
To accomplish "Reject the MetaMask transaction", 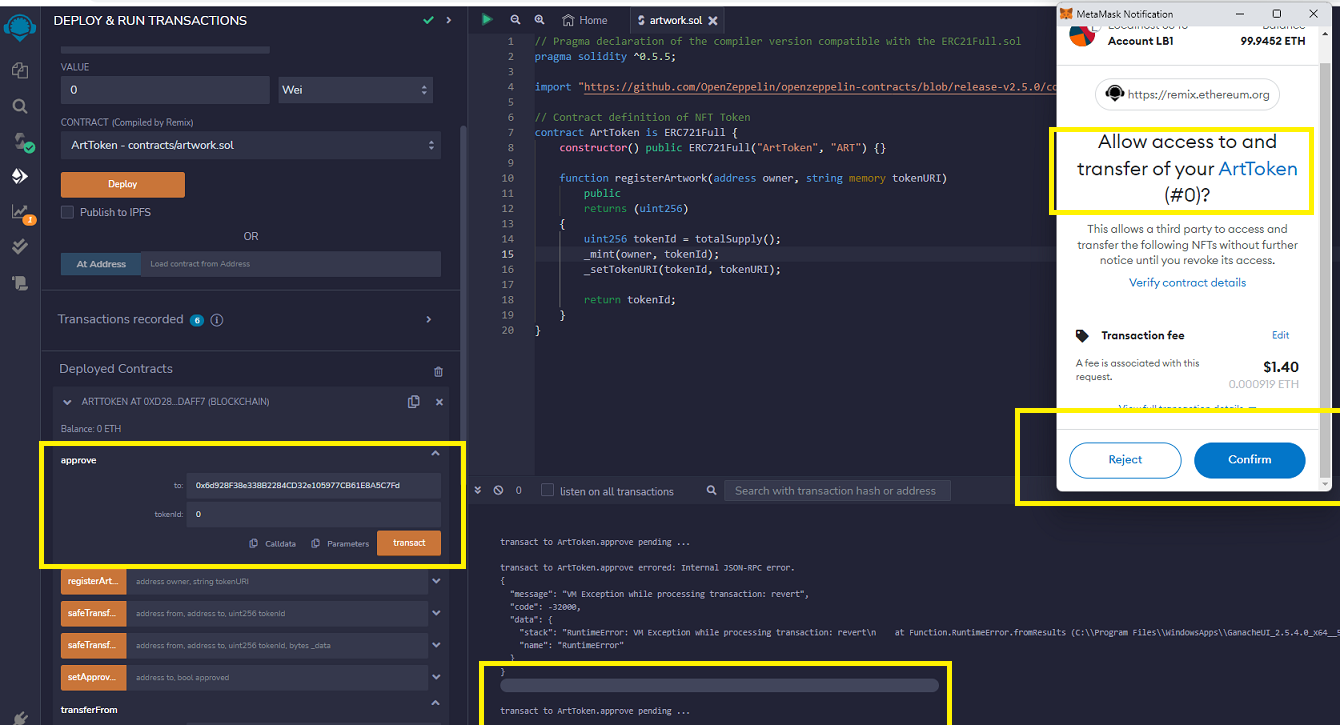I will (x=1125, y=460).
